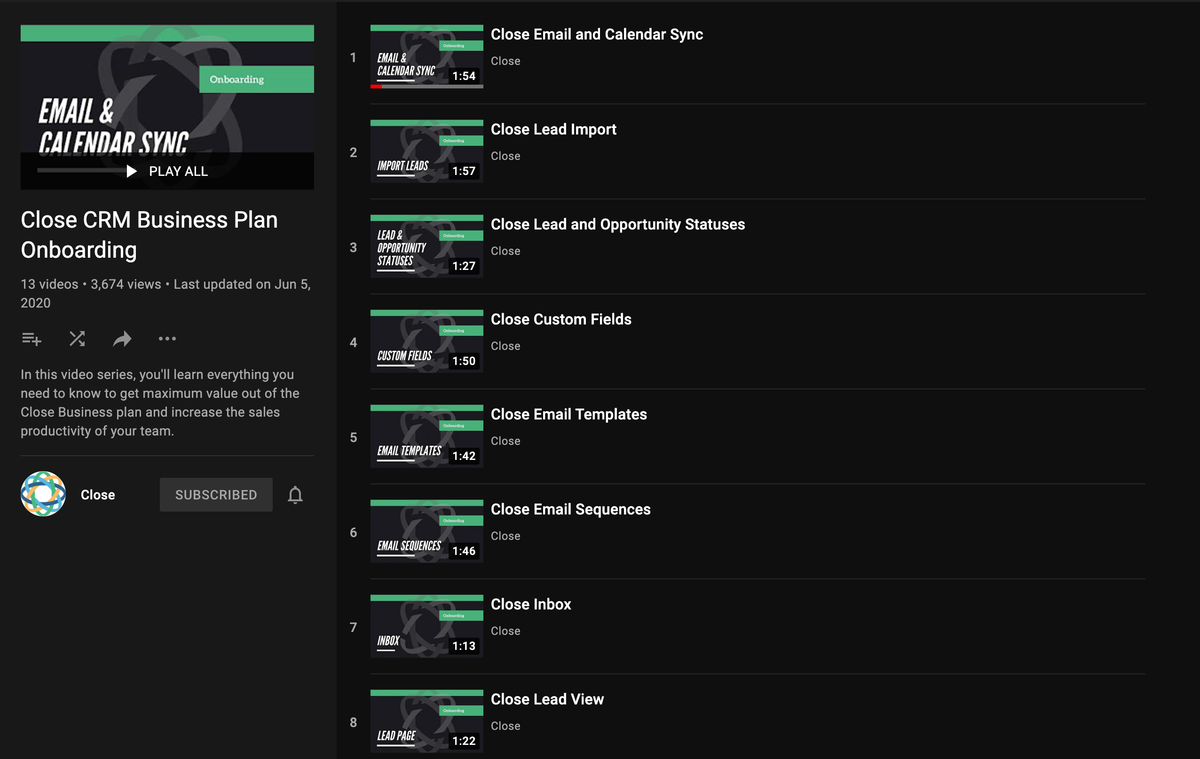Open Close Lead and Opportunity Statuses title

618,224
